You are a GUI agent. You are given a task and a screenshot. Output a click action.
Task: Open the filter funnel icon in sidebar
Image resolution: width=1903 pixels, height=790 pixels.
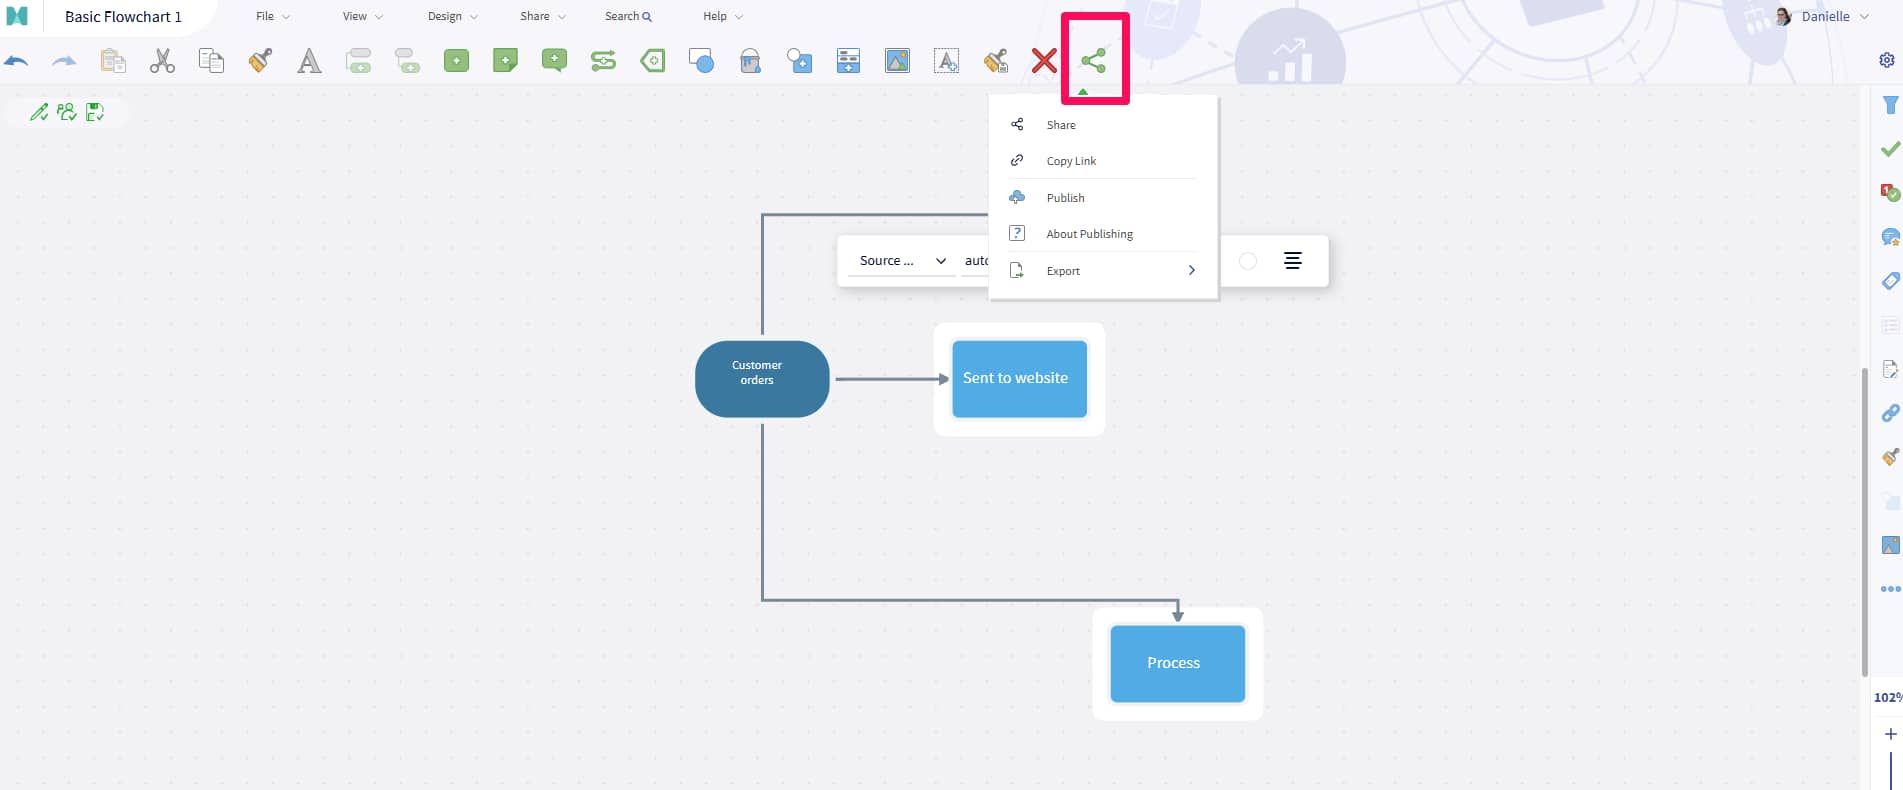coord(1890,105)
